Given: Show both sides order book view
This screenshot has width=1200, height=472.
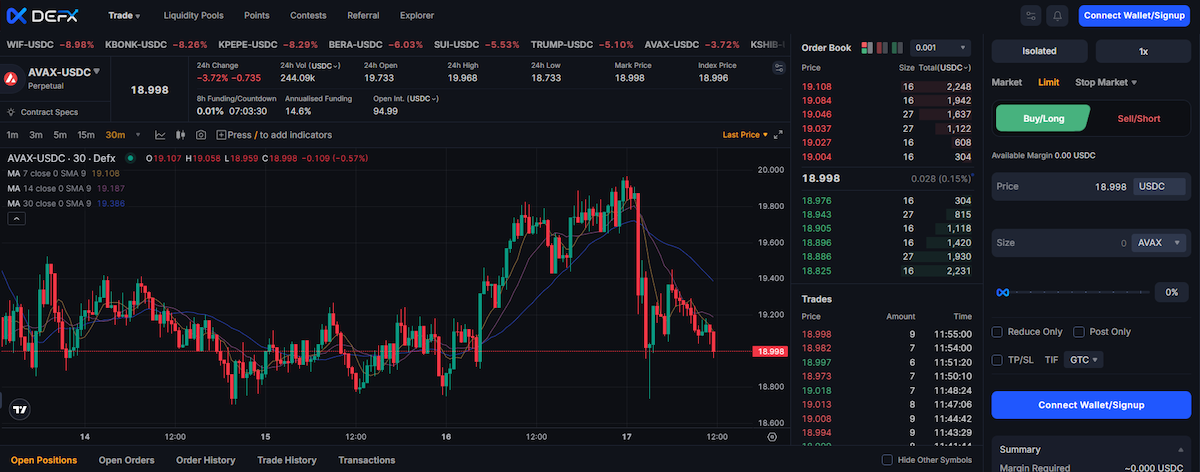Looking at the screenshot, I should [867, 47].
